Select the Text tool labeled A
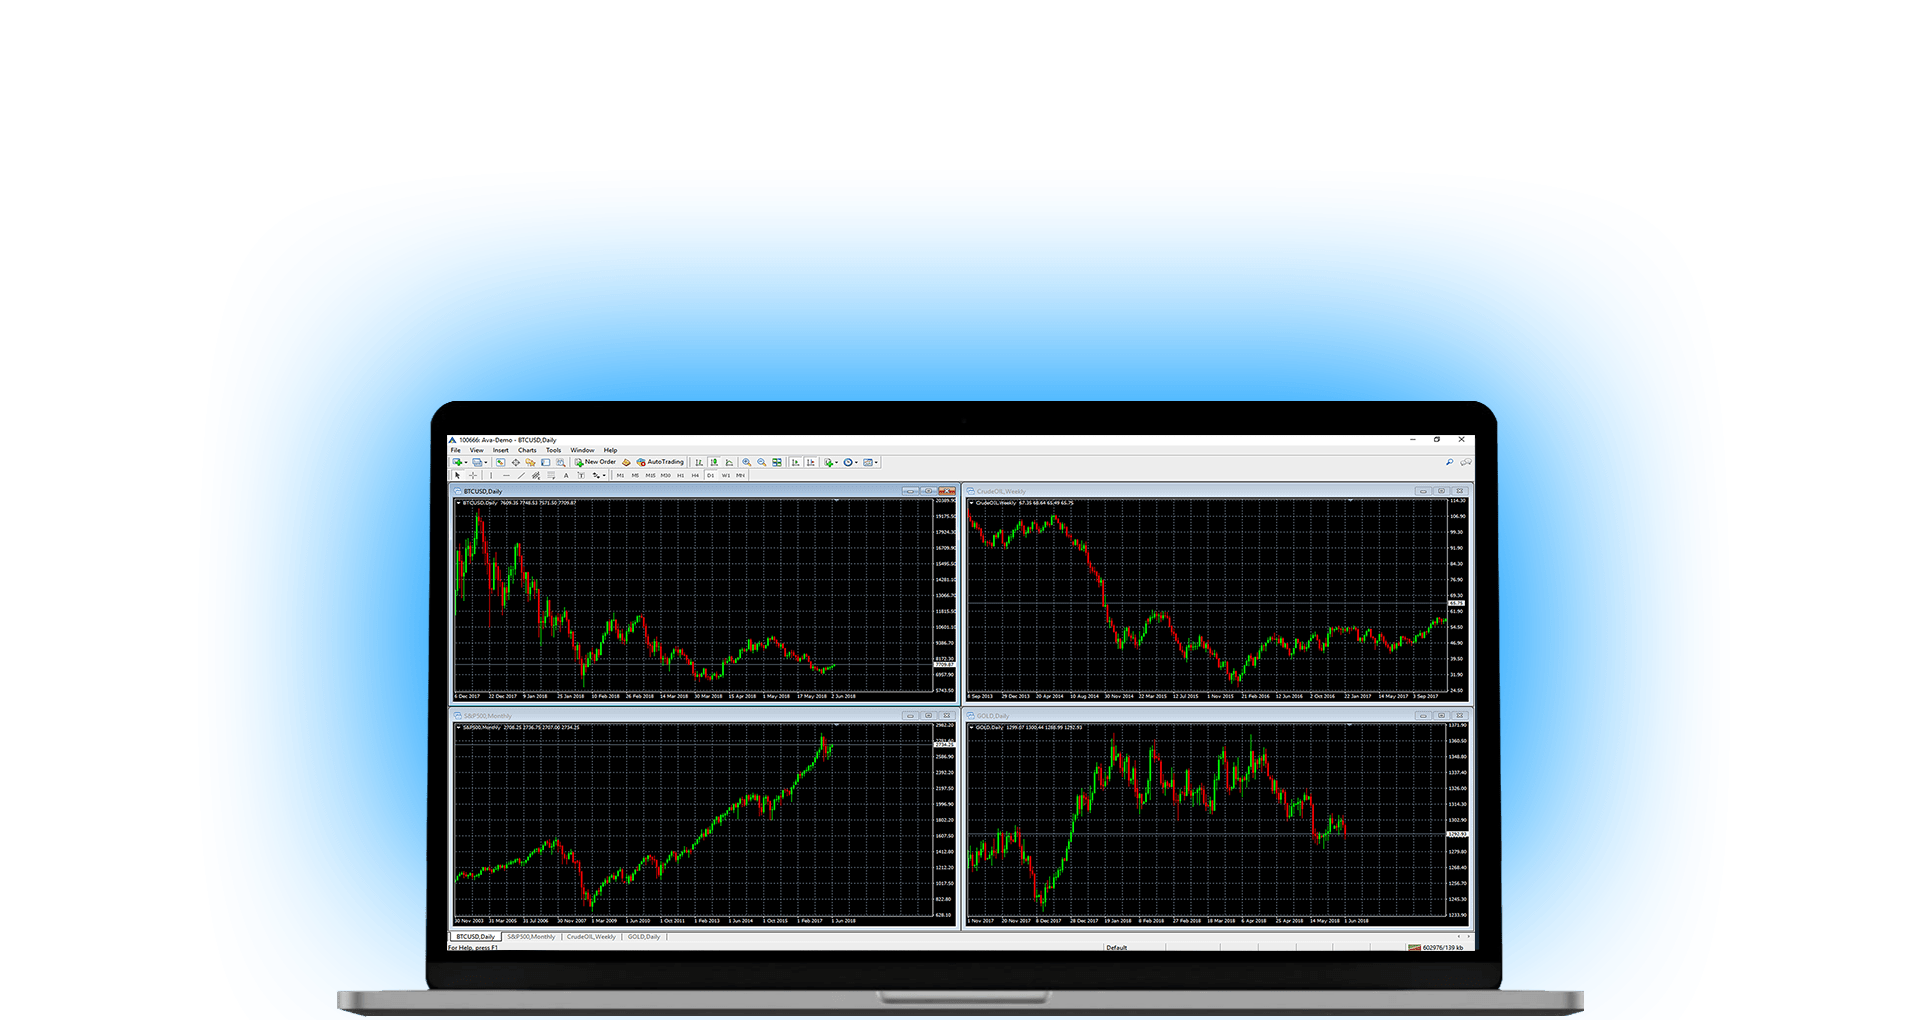This screenshot has width=1920, height=1020. [566, 475]
